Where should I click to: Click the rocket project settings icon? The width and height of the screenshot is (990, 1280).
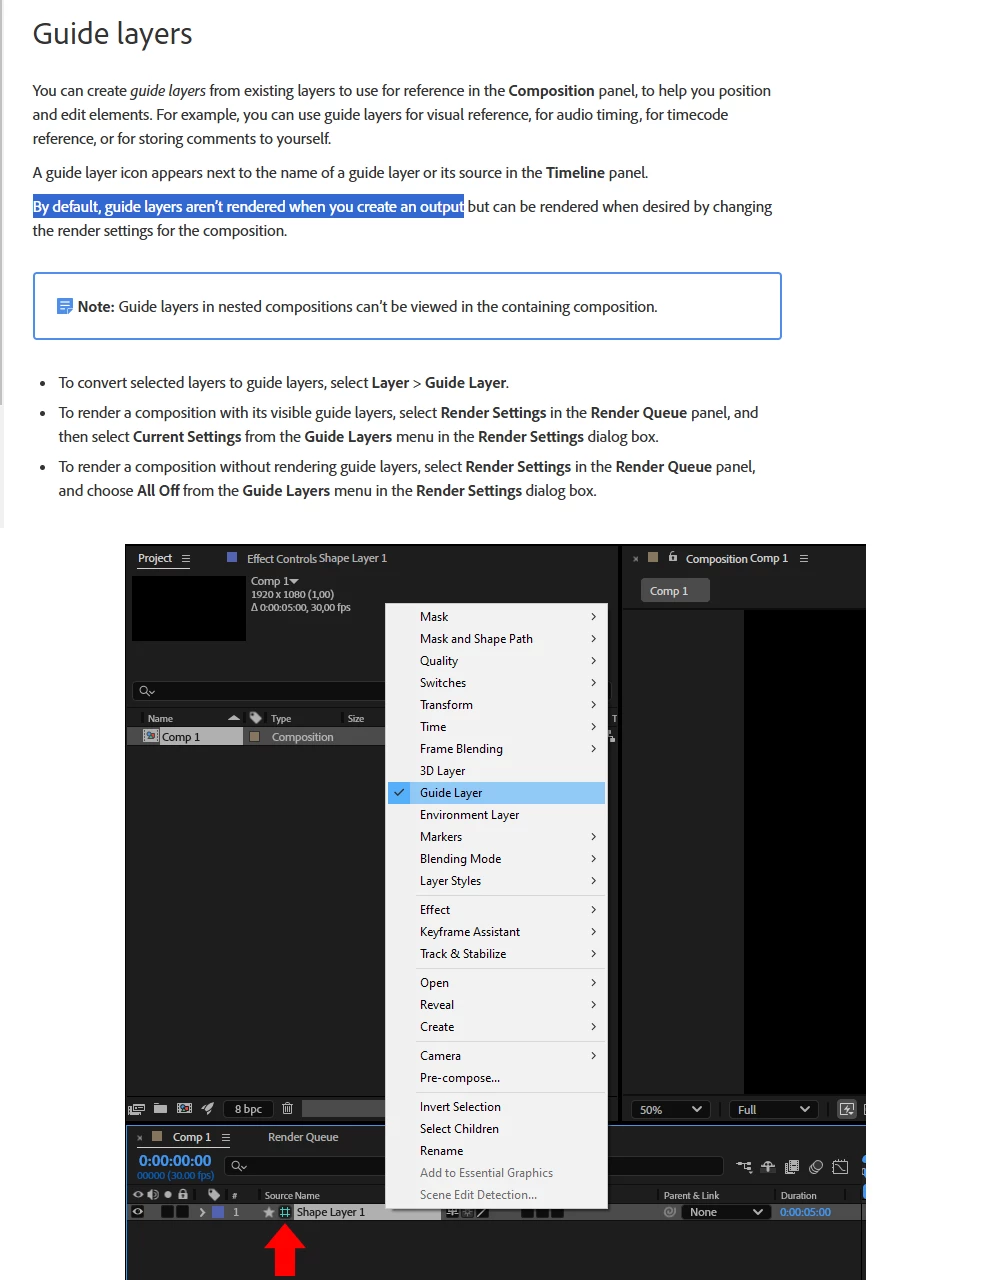click(x=208, y=1108)
